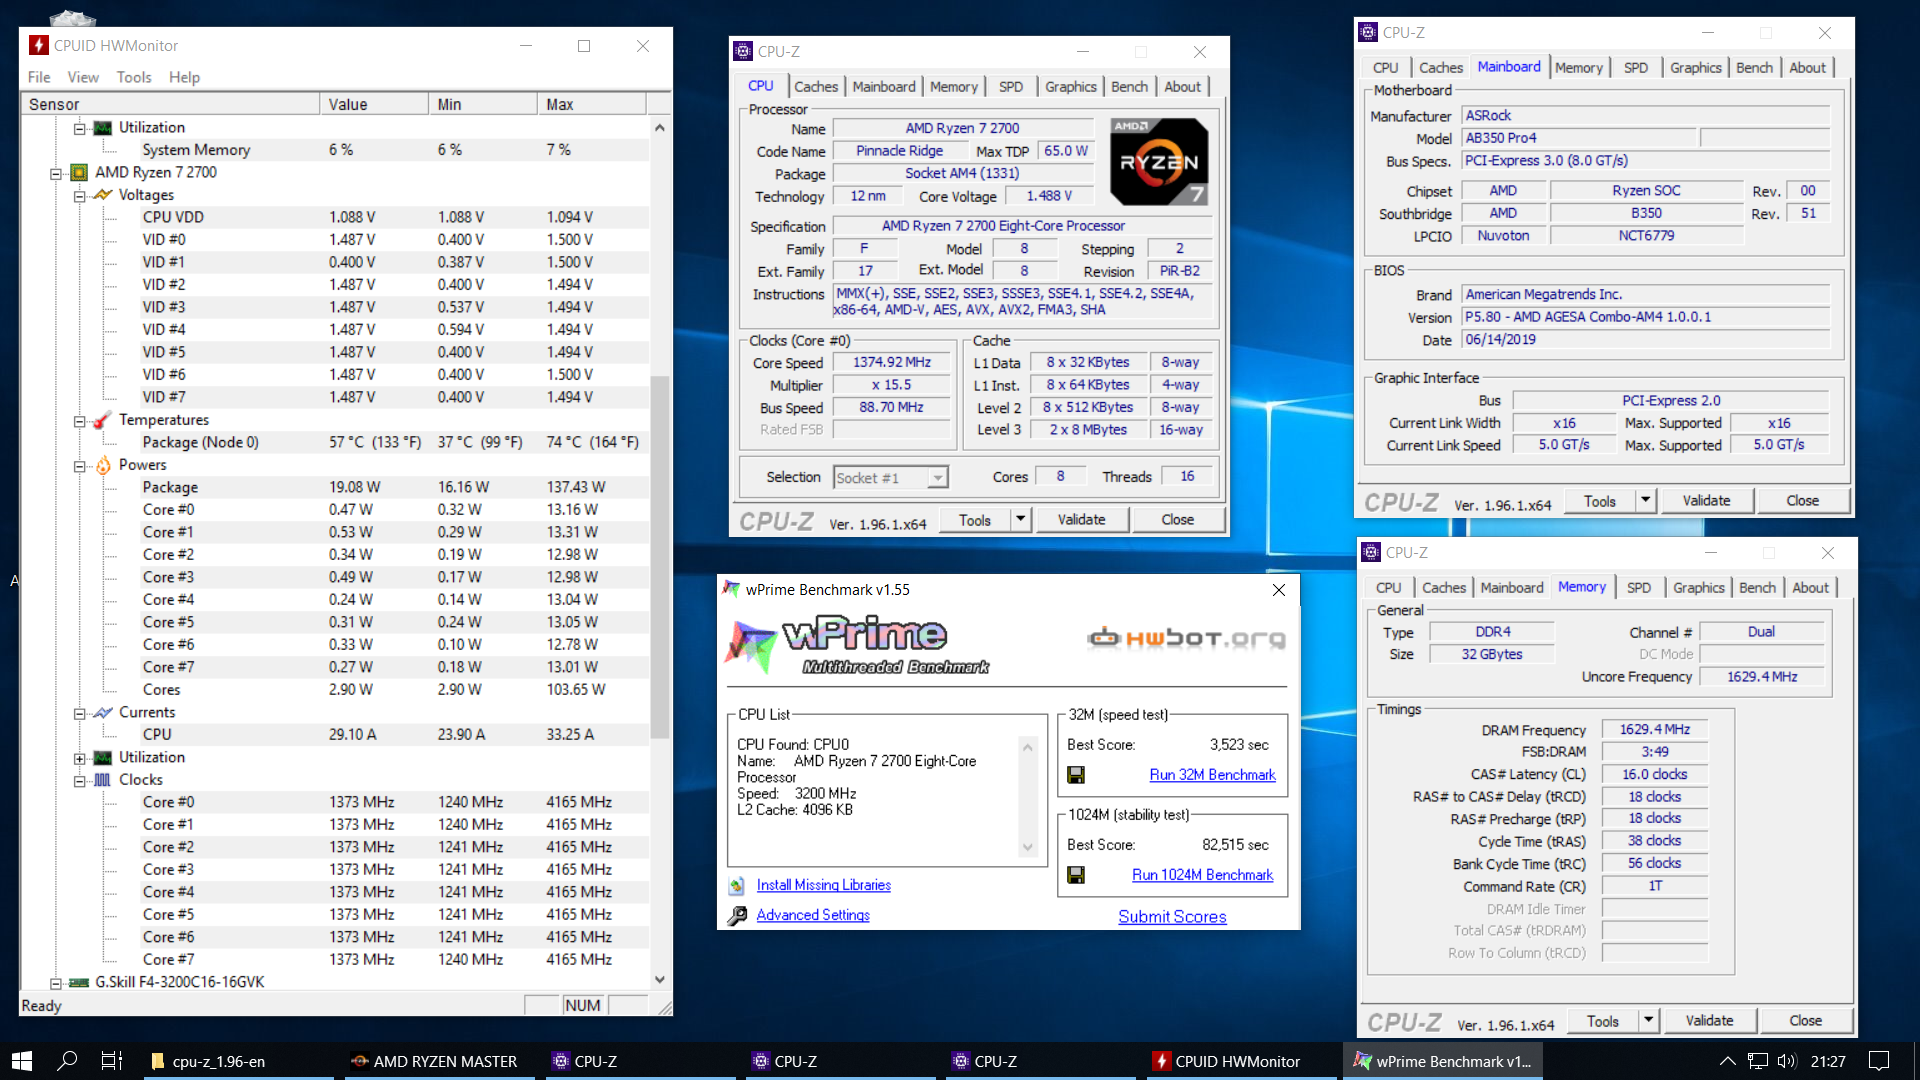Click the save icon for the 32M score
Image resolution: width=1920 pixels, height=1080 pixels.
click(1076, 775)
